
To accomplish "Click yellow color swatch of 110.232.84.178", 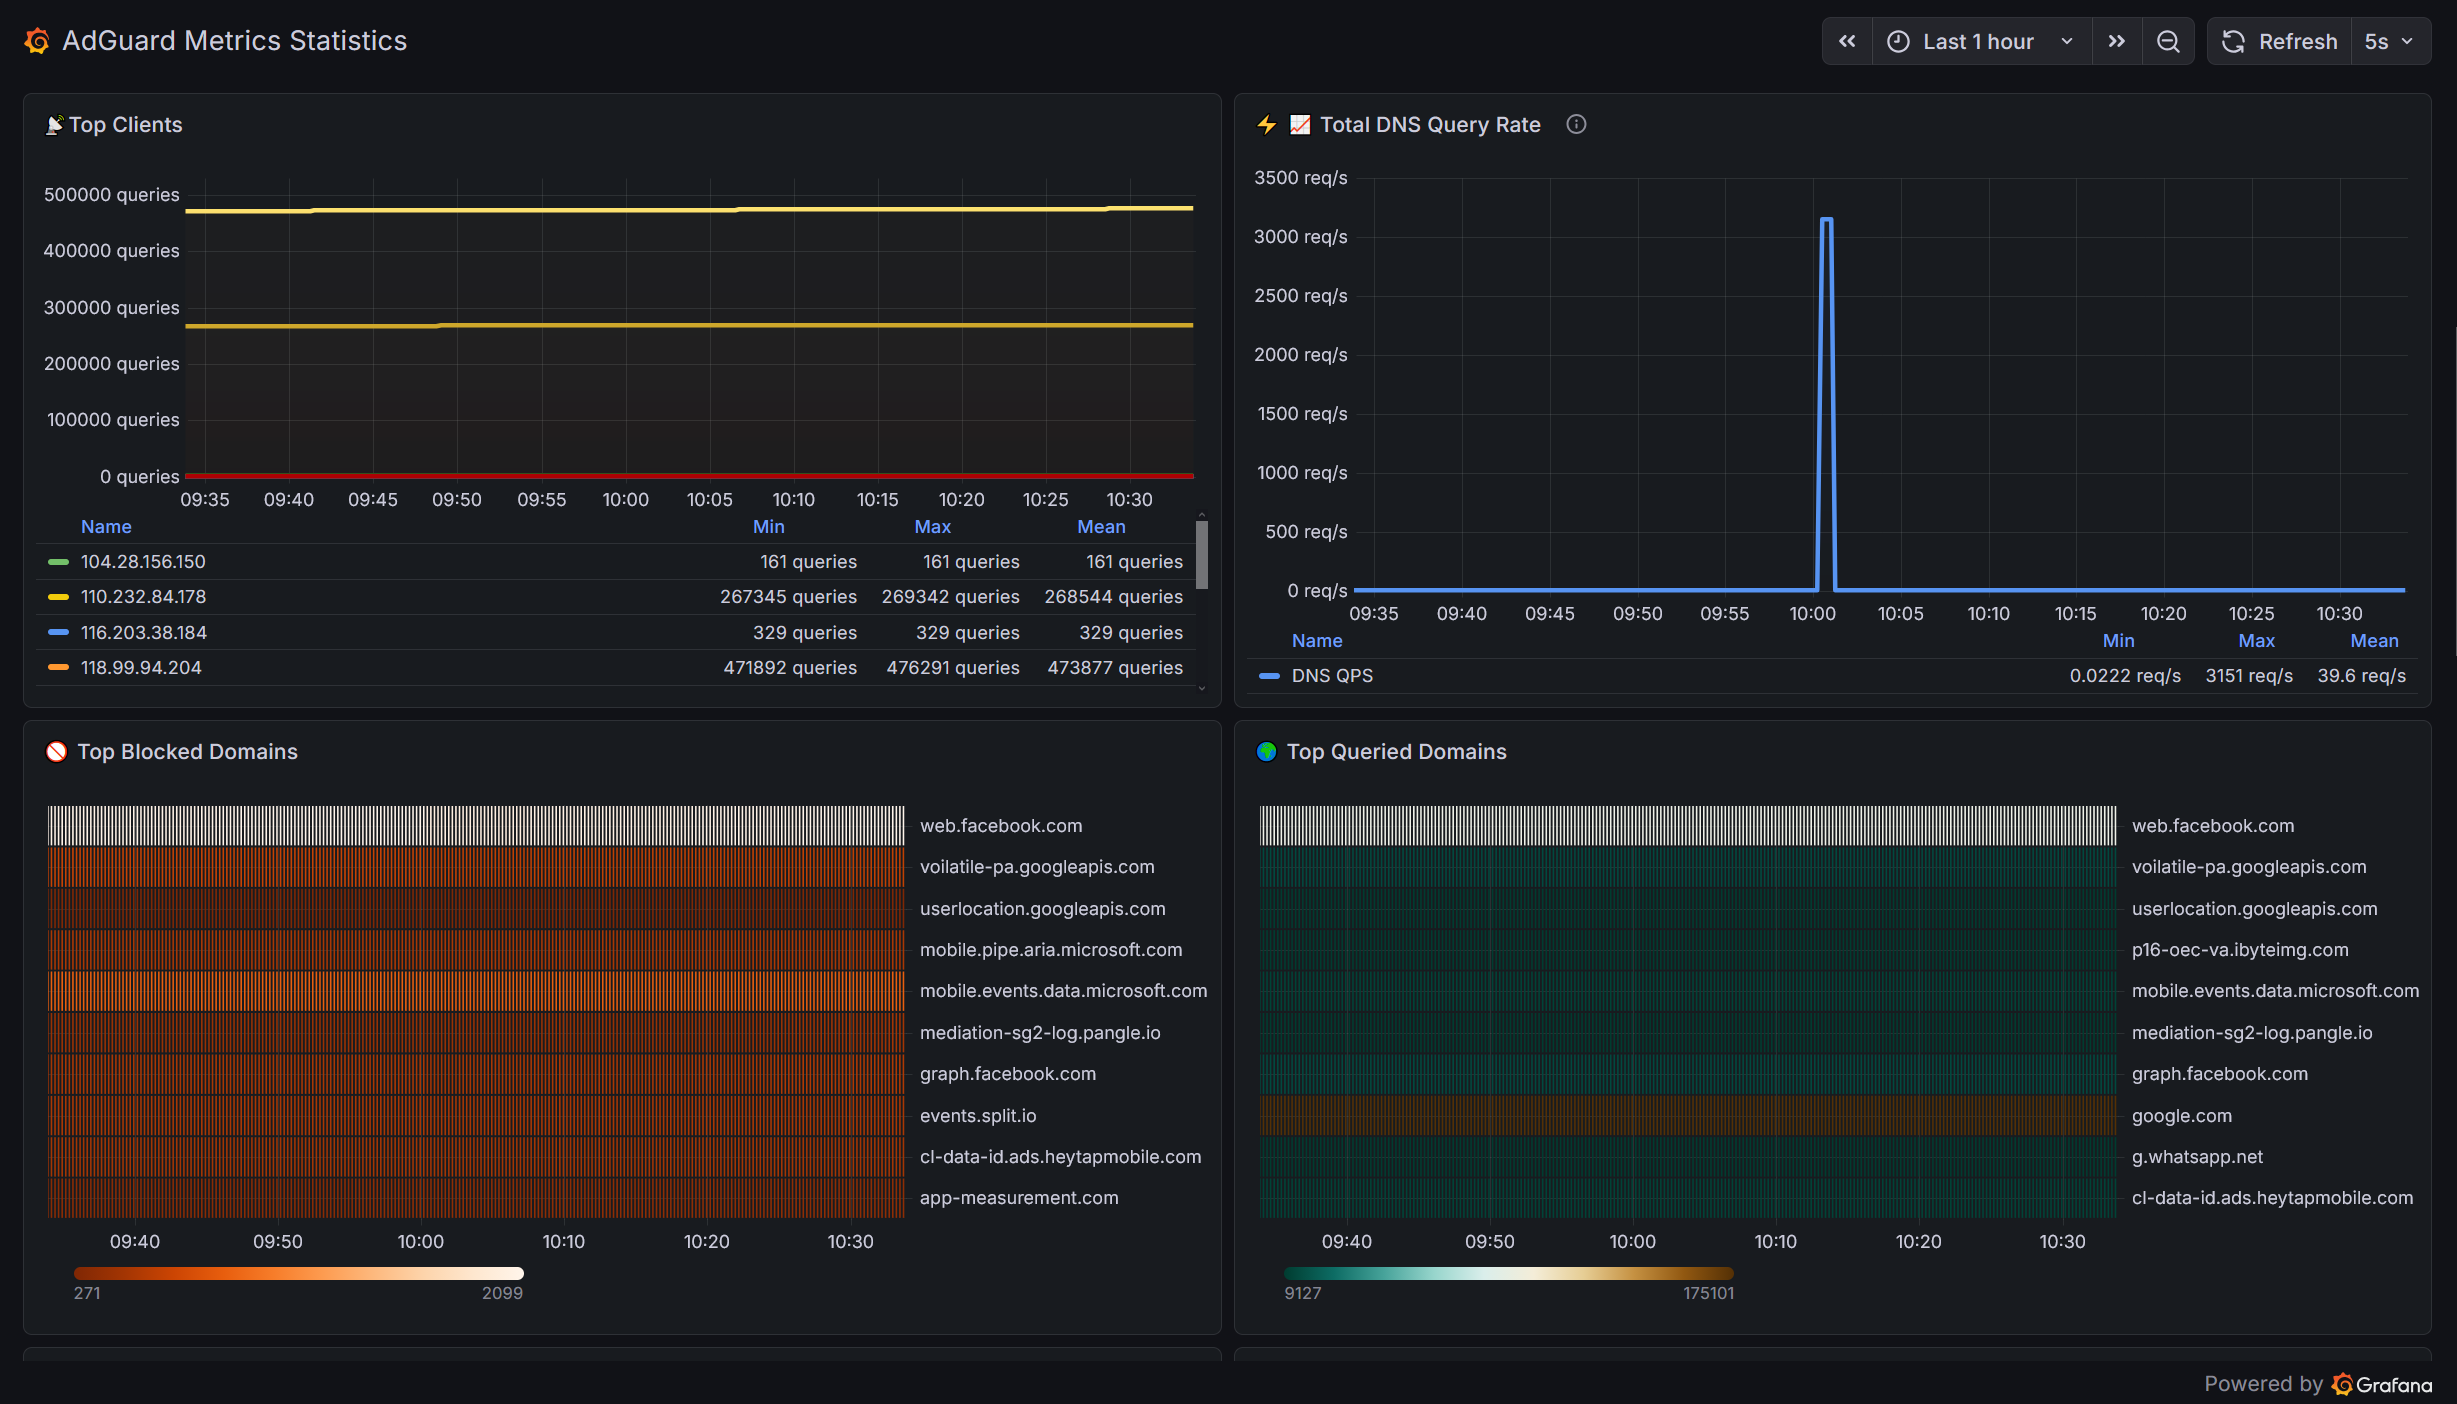I will click(58, 597).
